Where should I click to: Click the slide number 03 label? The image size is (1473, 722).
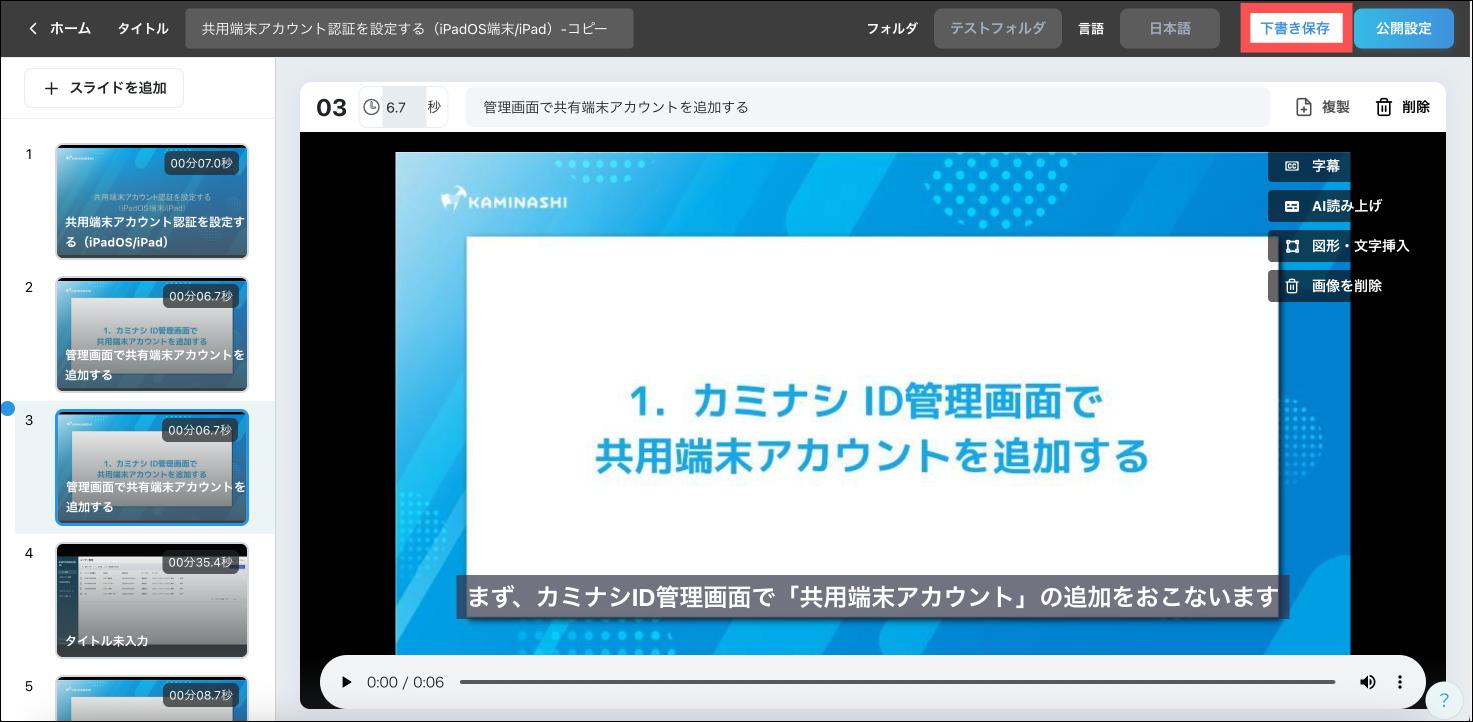331,108
